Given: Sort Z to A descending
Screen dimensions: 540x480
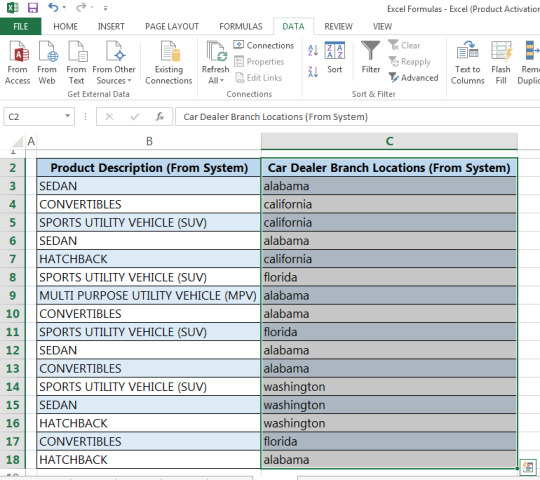Looking at the screenshot, I should [313, 72].
